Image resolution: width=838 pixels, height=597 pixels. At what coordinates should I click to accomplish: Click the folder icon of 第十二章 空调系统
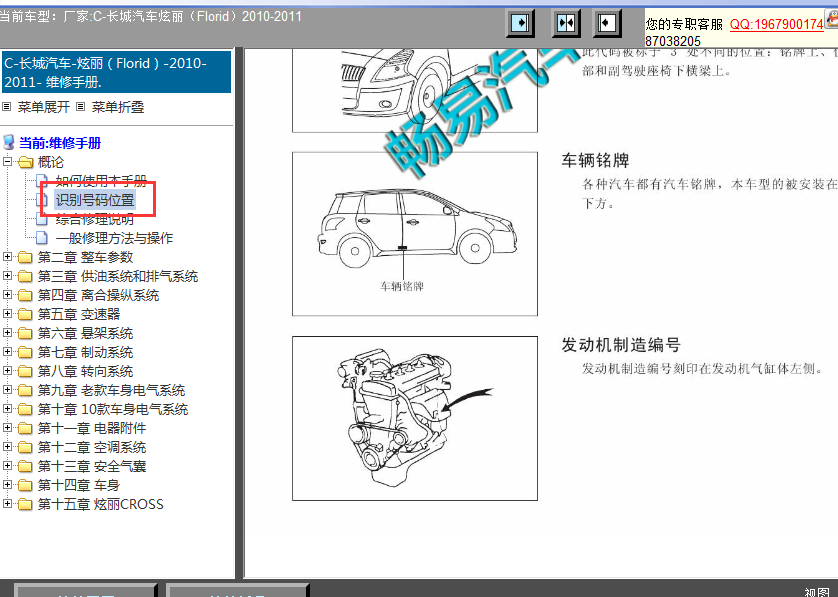pos(26,447)
